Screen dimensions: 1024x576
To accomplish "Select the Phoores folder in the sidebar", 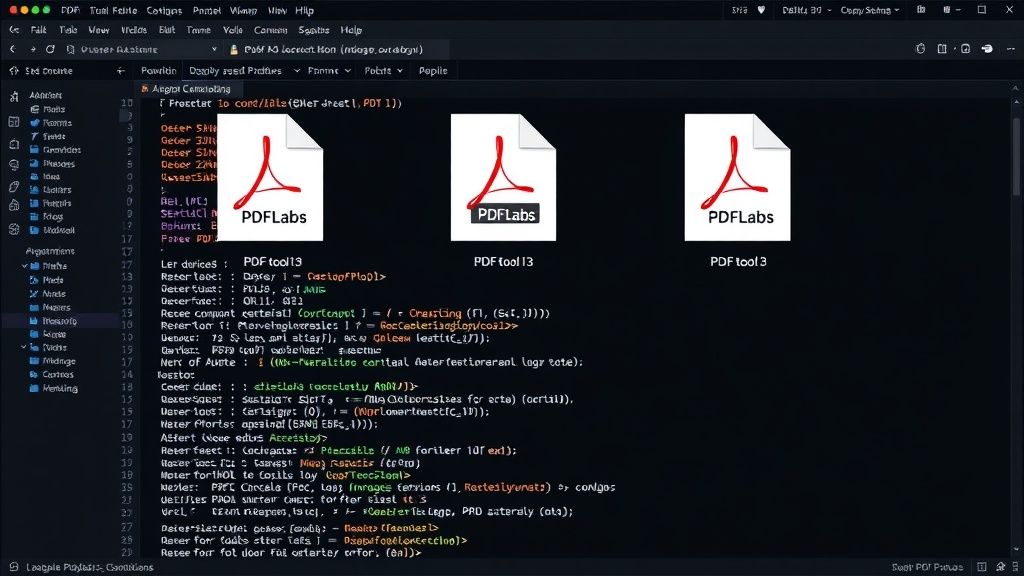I will pos(52,164).
